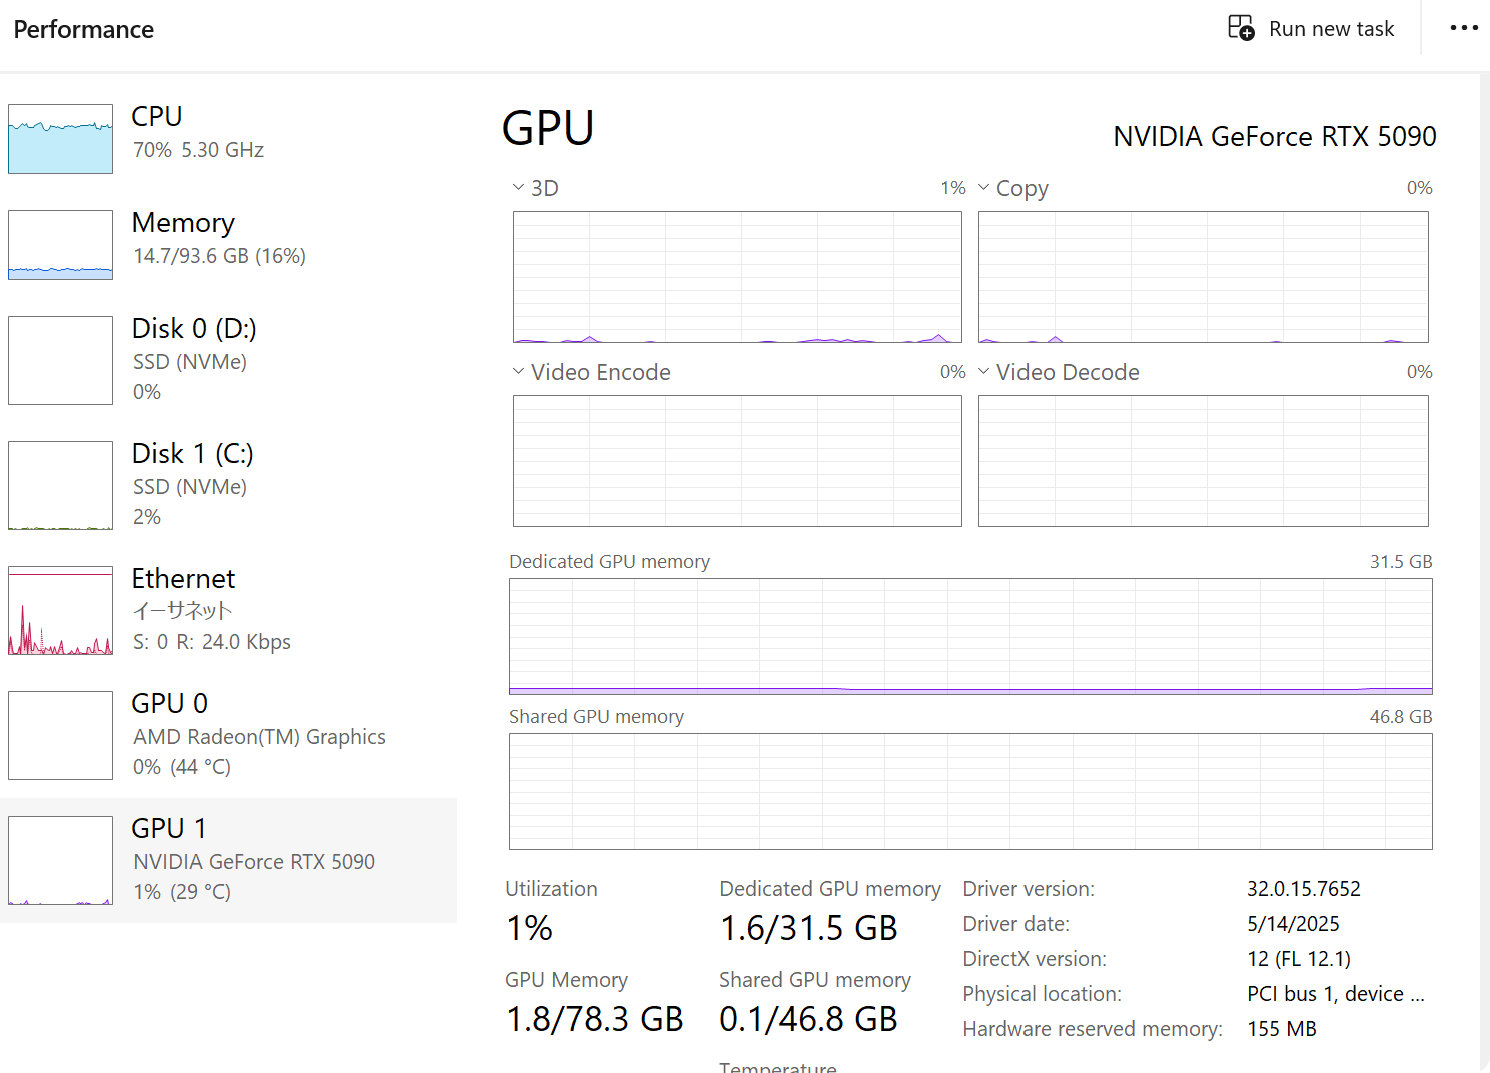Viewport: 1490px width, 1073px height.
Task: Click the Run new task icon
Action: coord(1241,28)
